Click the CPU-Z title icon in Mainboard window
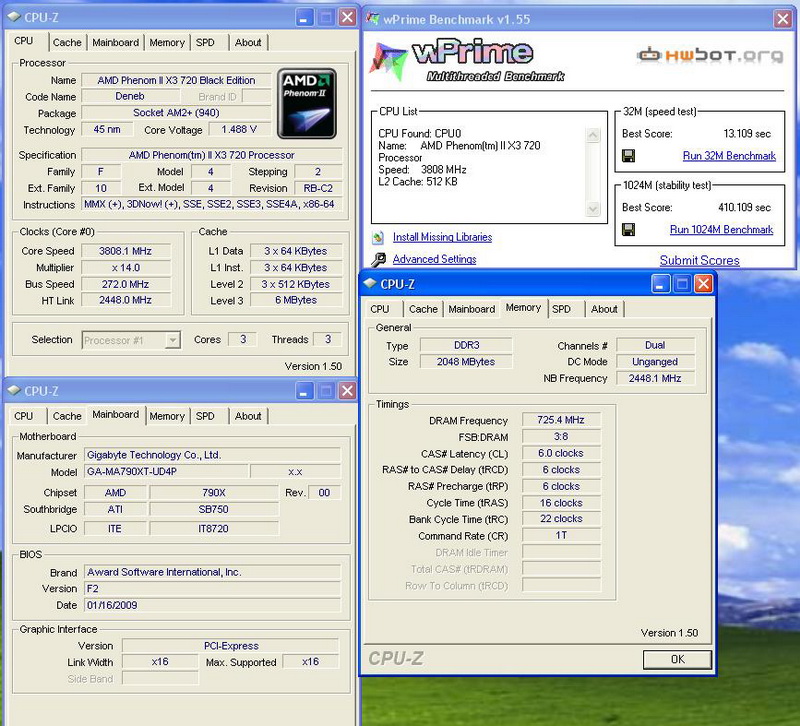 click(14, 391)
